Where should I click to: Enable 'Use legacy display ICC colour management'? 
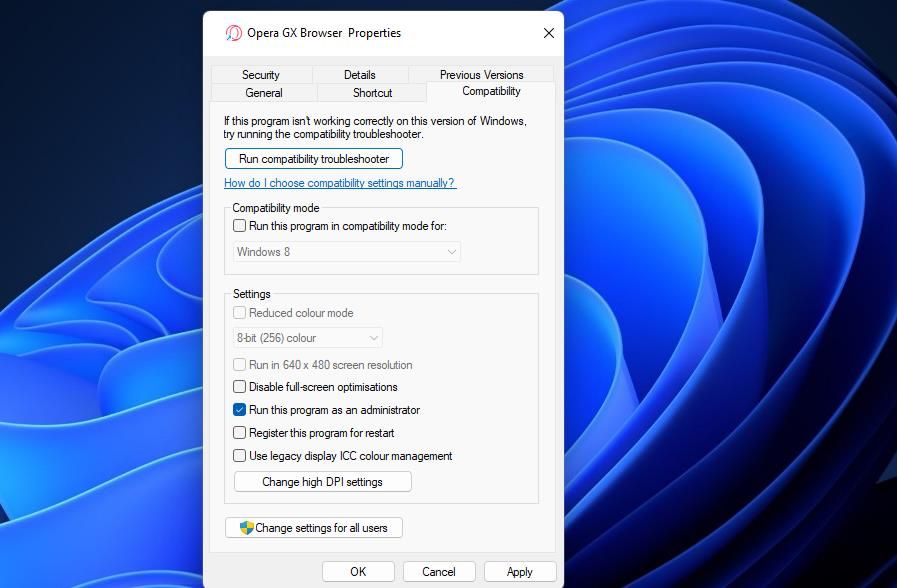[x=240, y=456]
